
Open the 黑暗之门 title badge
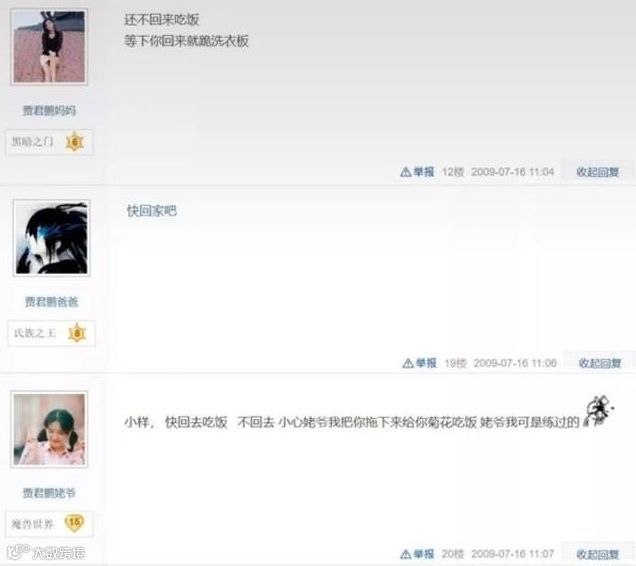coord(32,142)
